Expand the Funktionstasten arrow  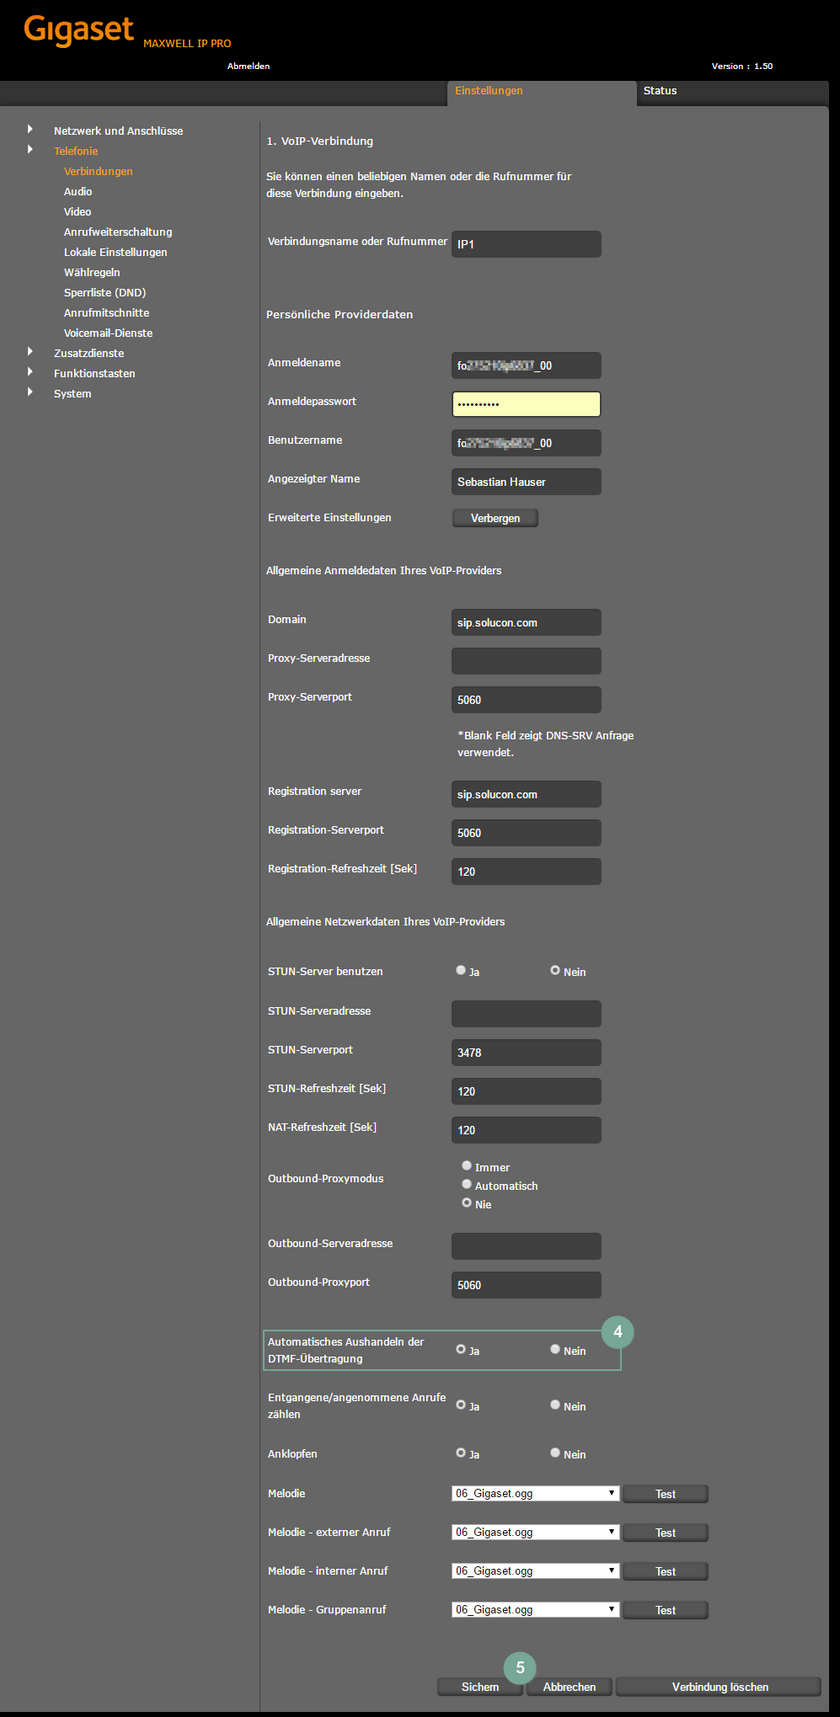[30, 372]
